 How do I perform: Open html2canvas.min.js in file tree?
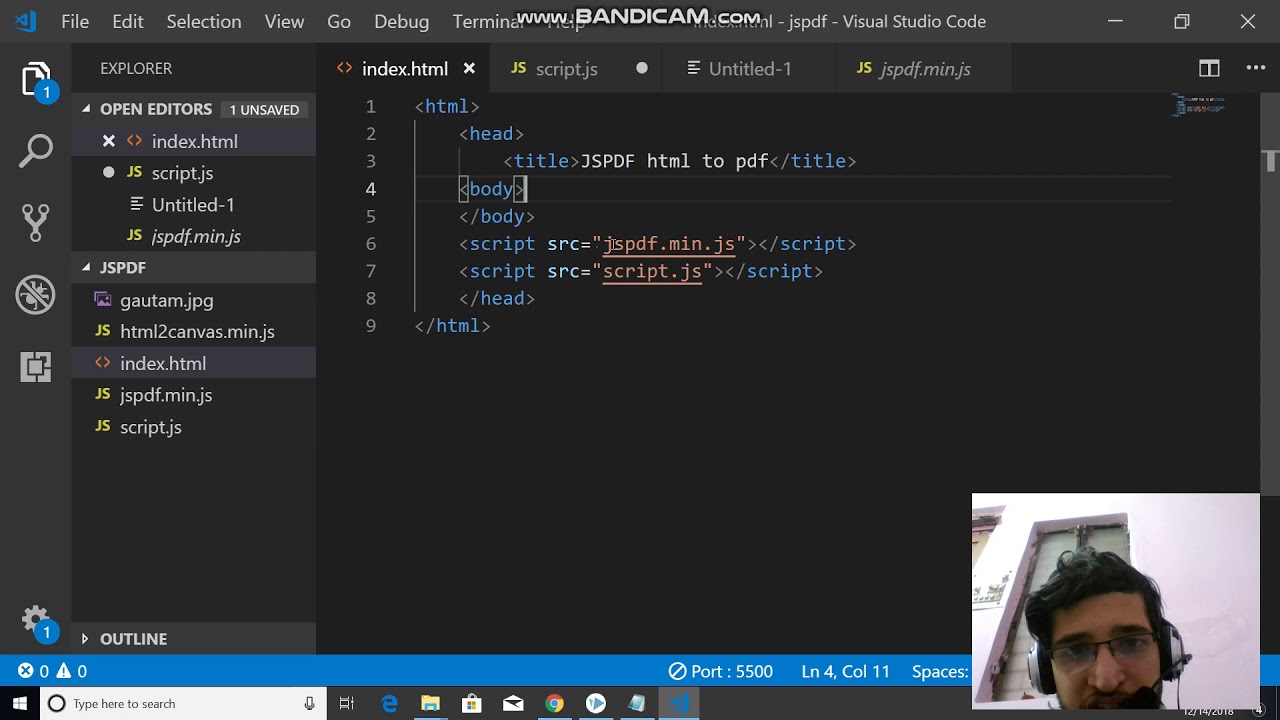coord(197,332)
